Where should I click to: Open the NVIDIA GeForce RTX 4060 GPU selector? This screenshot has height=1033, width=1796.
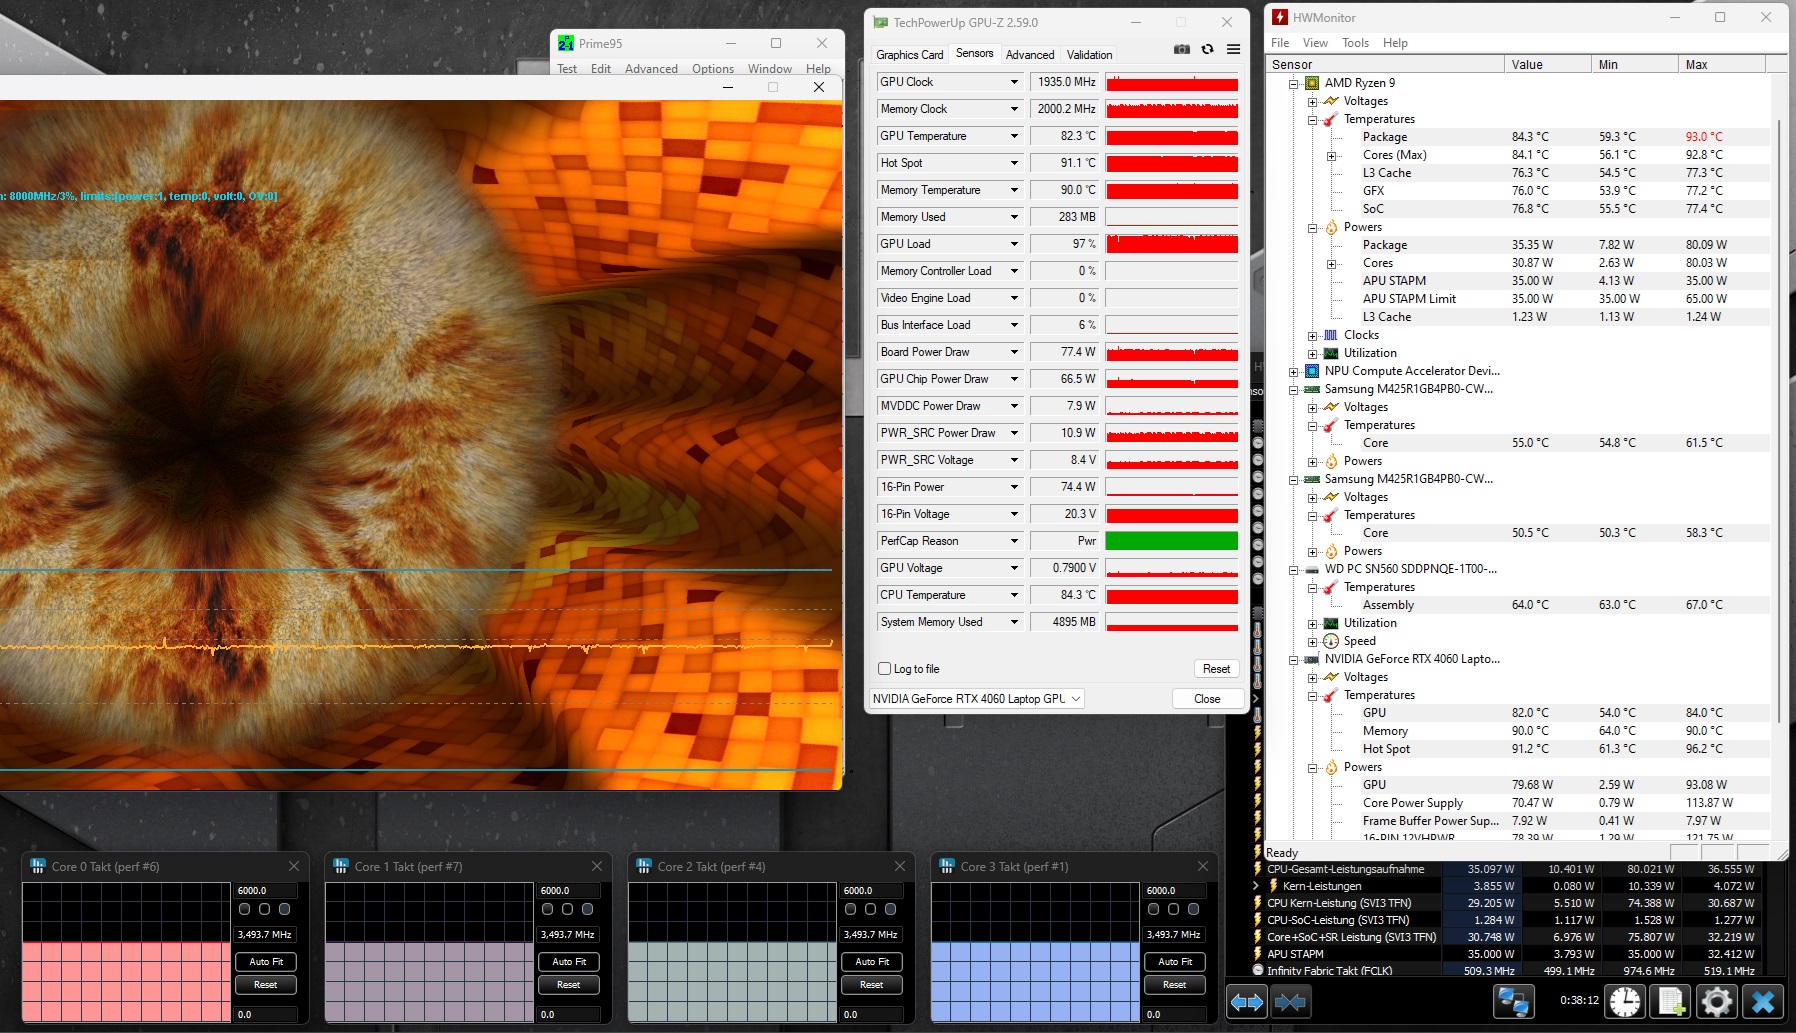(x=977, y=699)
